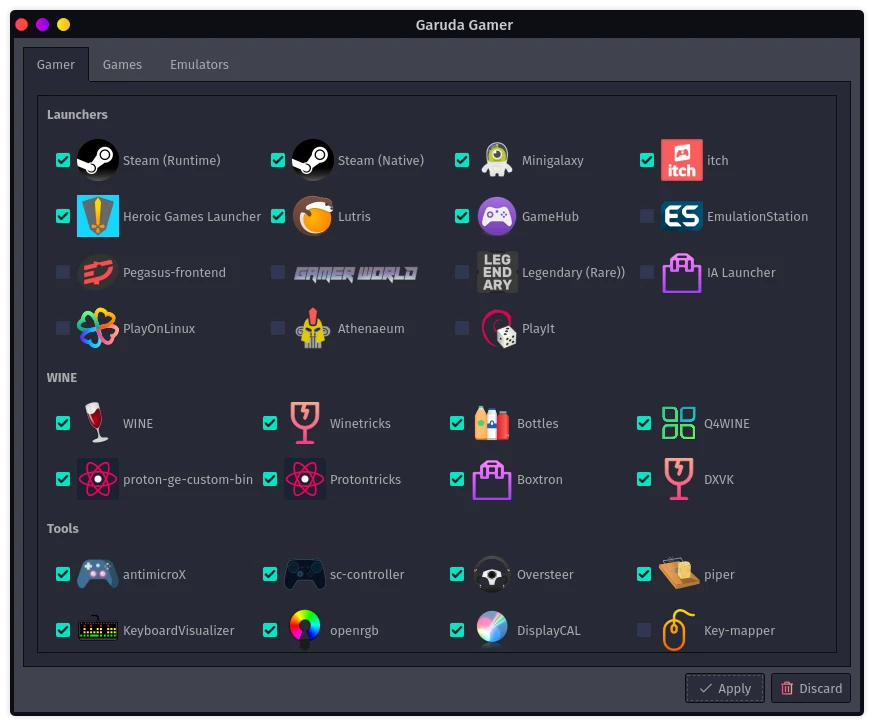Click the GameHub controller icon
Viewport: 874px width, 726px height.
tap(497, 216)
